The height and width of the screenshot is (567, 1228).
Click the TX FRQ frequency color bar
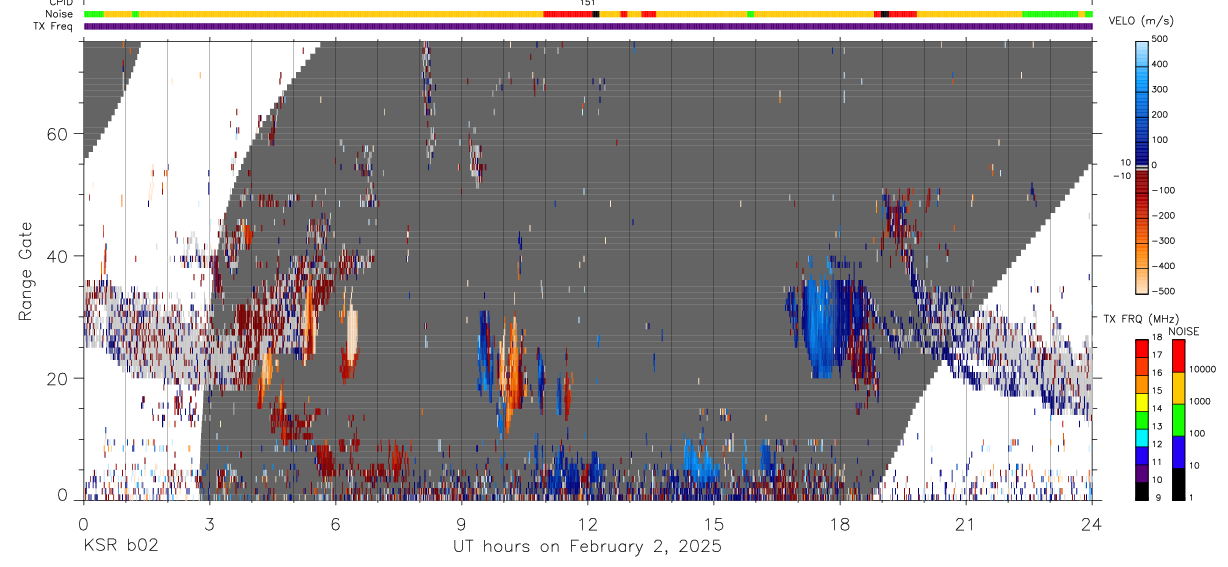[1142, 418]
